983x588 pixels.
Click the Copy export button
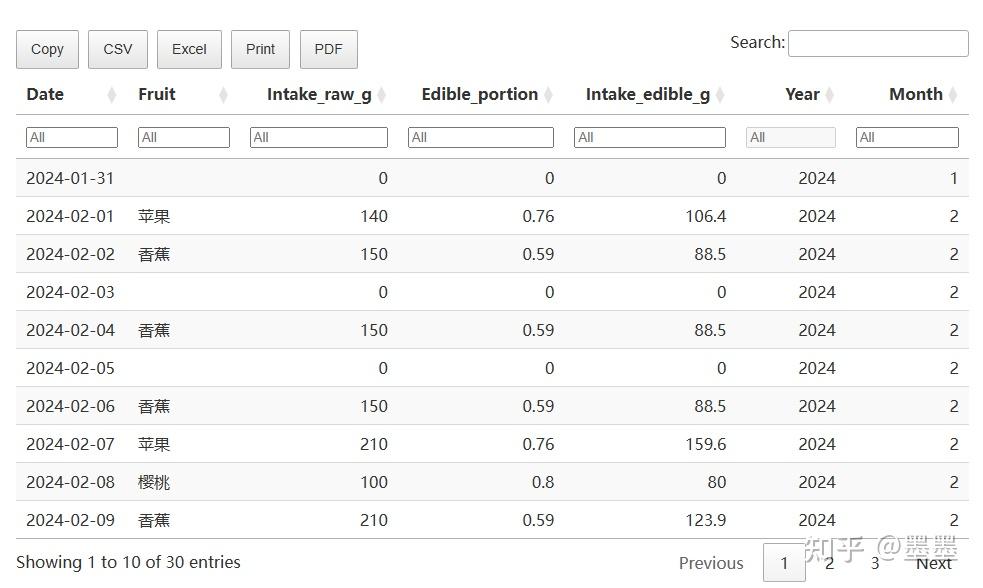pos(47,49)
